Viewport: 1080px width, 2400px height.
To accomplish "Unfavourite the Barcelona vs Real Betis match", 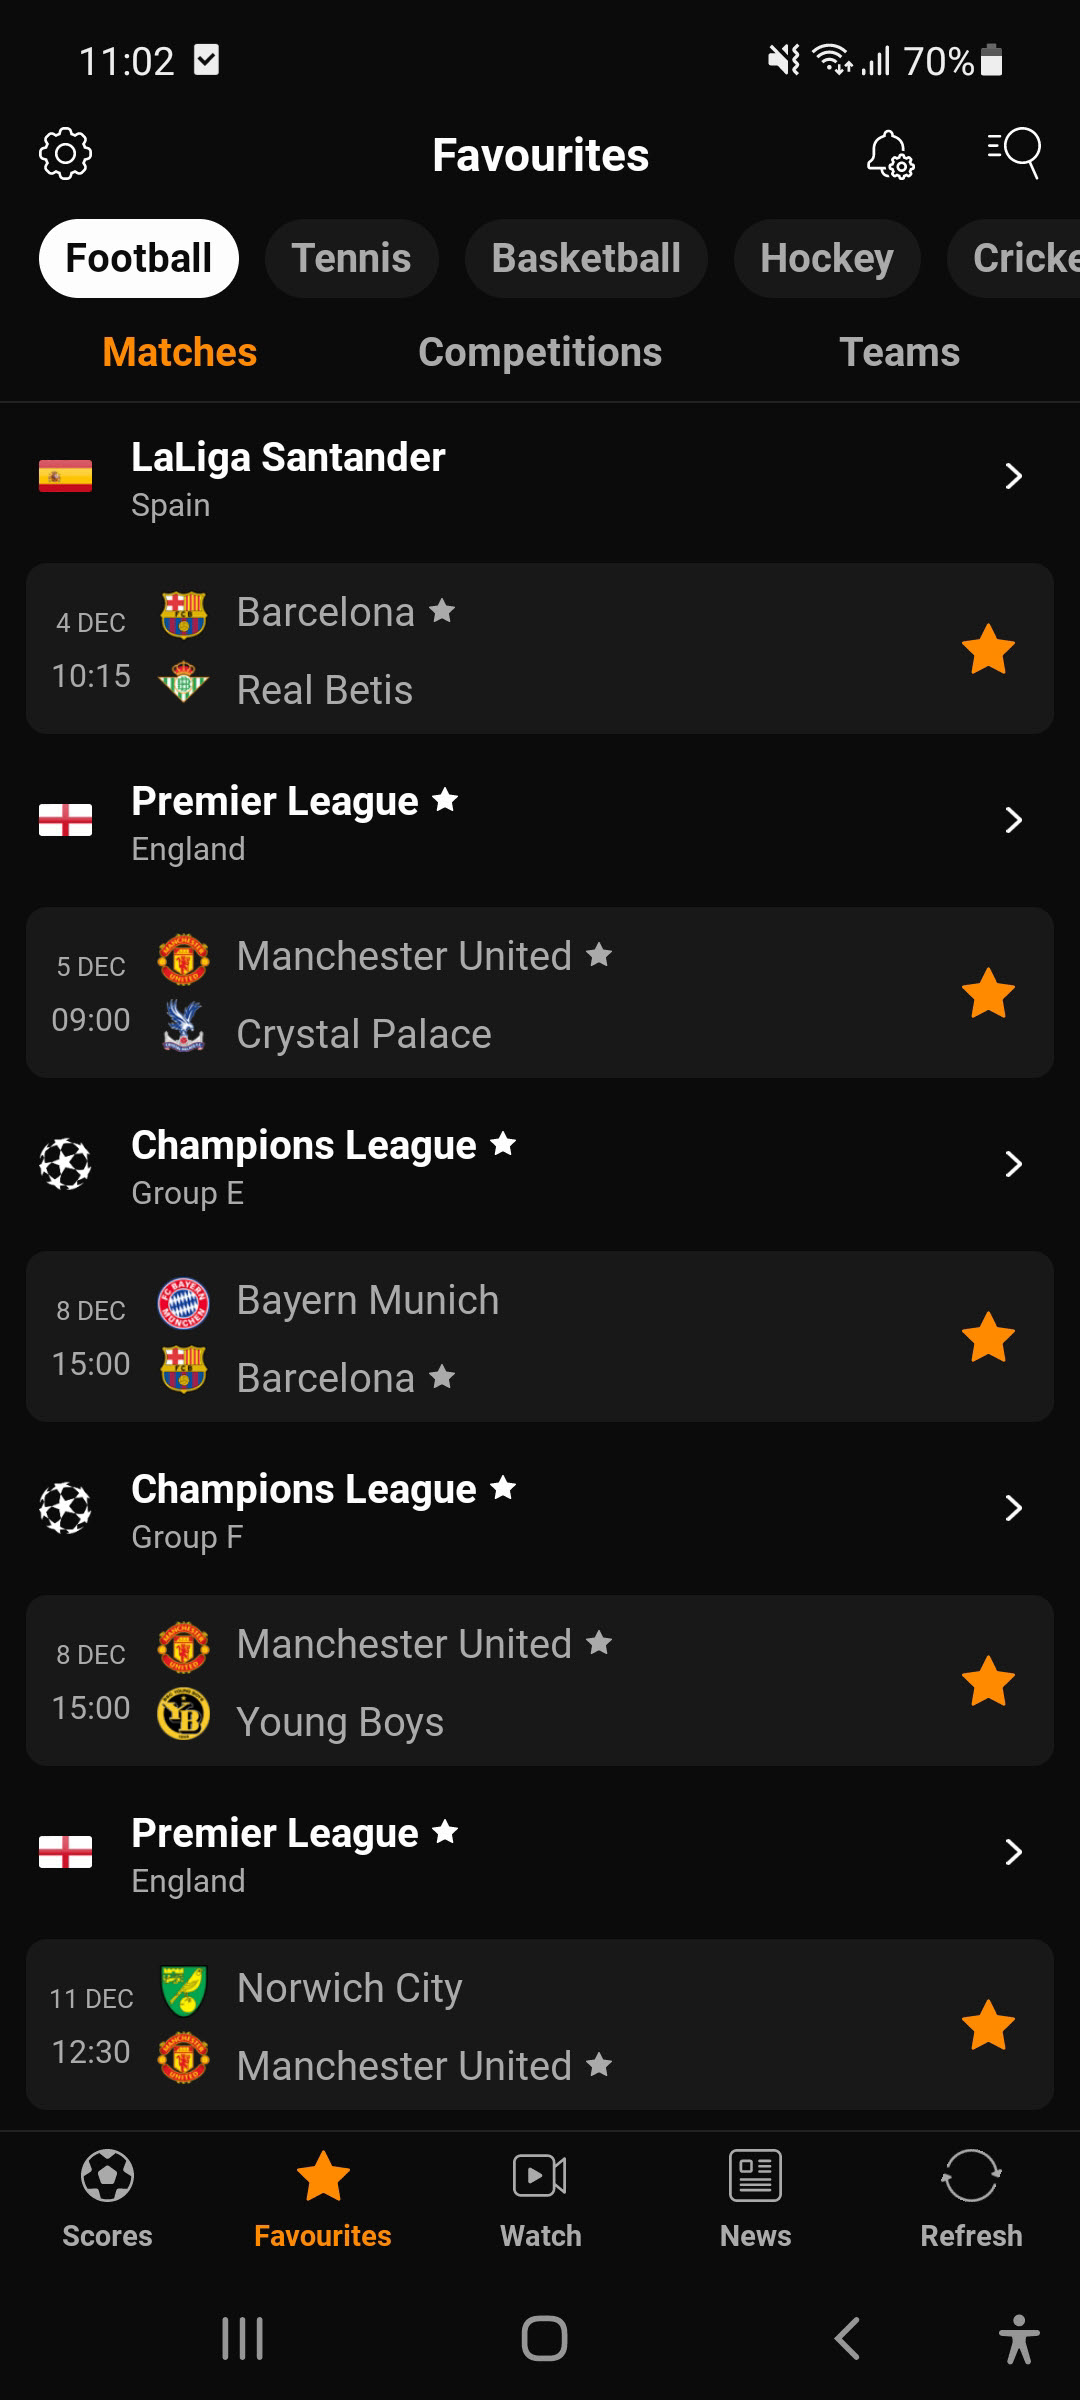I will click(988, 649).
